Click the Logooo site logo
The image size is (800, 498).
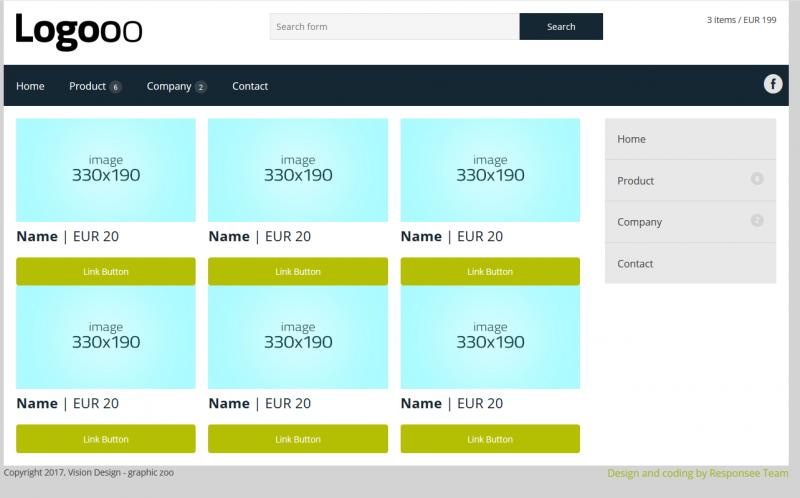click(79, 31)
